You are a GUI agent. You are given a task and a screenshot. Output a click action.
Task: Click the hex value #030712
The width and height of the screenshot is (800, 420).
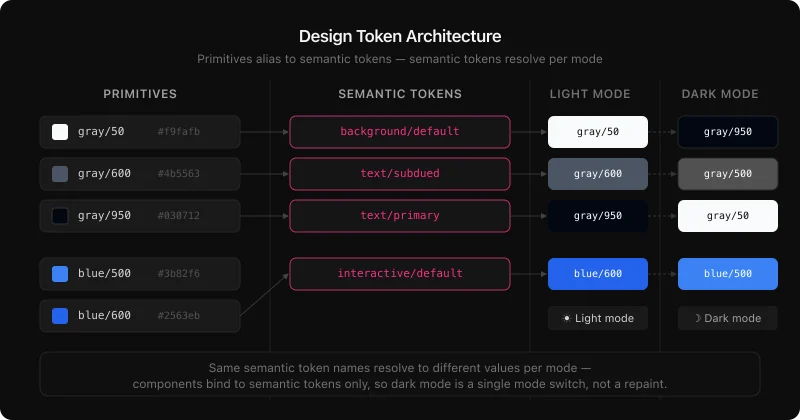(179, 215)
